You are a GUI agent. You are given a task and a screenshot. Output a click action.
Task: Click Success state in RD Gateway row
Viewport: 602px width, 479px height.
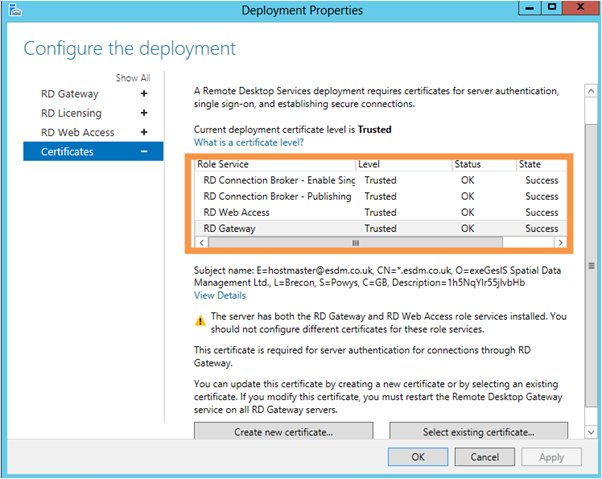542,228
